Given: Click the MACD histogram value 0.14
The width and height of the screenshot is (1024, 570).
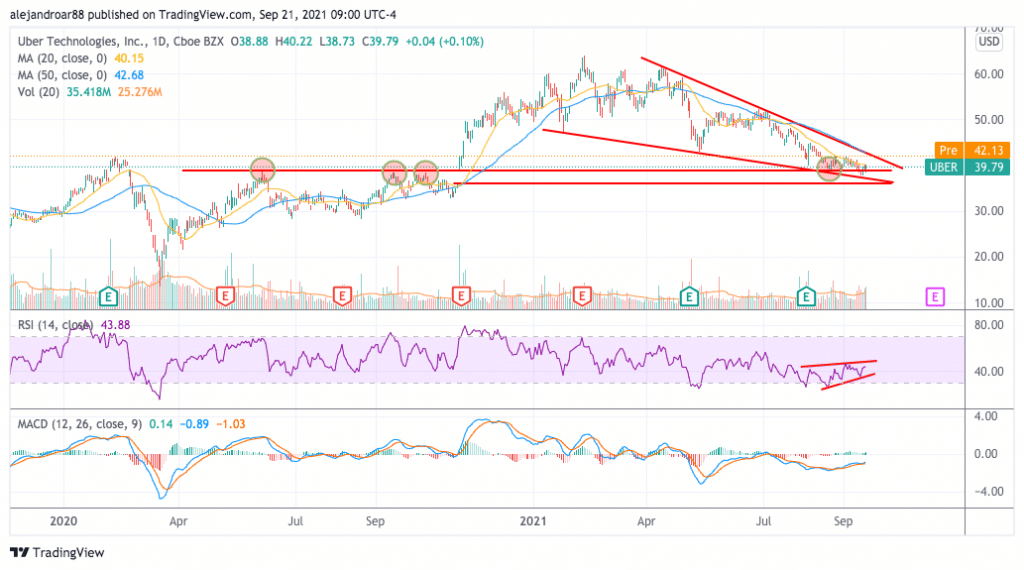Looking at the screenshot, I should point(161,424).
